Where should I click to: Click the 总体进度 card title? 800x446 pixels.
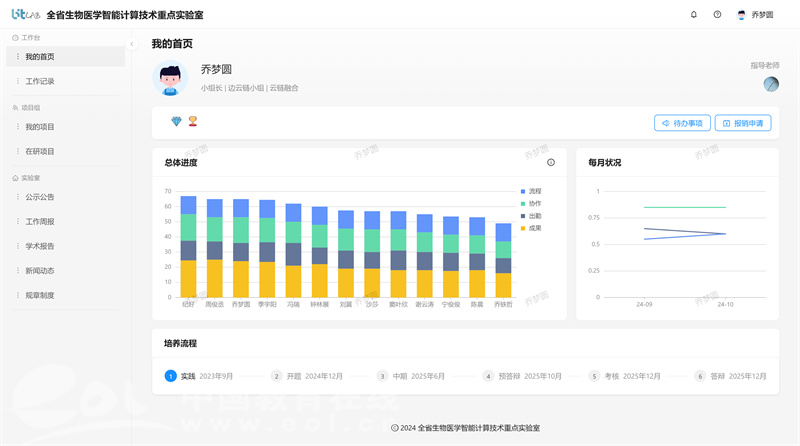pos(181,163)
